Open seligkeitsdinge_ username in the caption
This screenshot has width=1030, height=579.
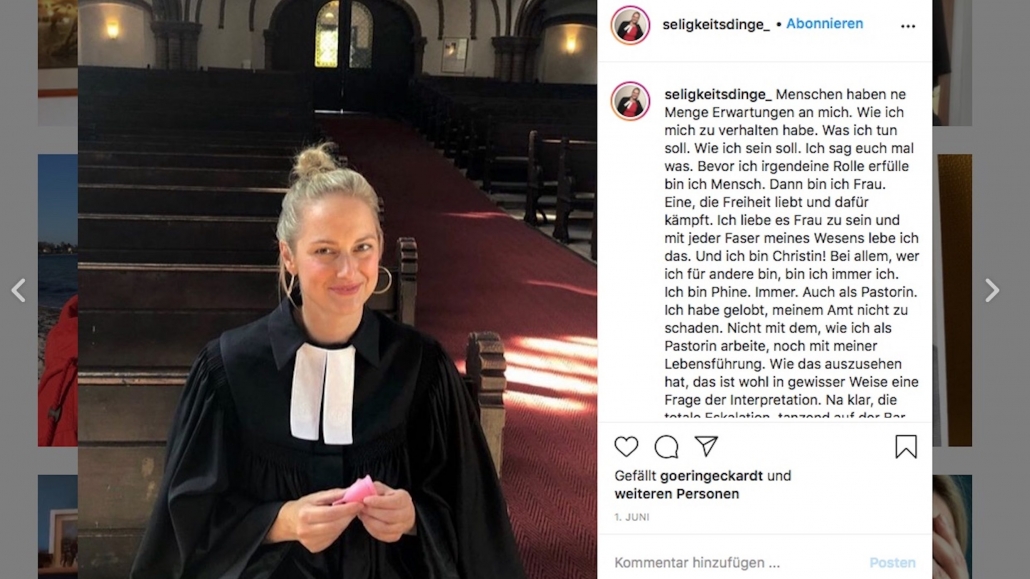[x=718, y=95]
